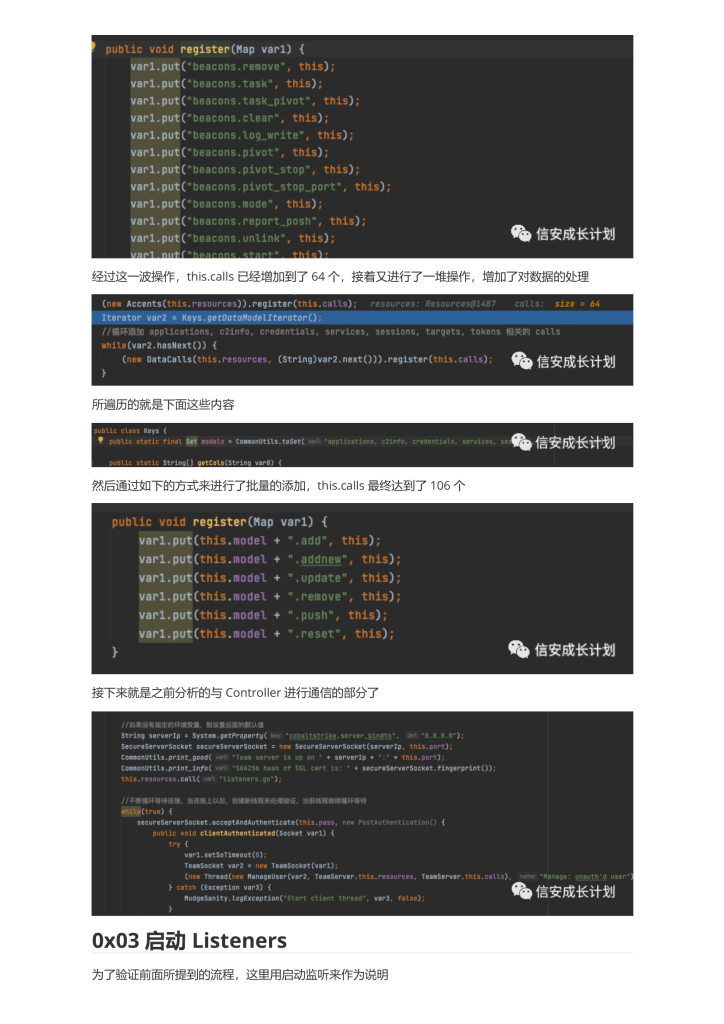Viewport: 724px width, 1024px height.
Task: Click the public class Keys line
Action: (130, 430)
